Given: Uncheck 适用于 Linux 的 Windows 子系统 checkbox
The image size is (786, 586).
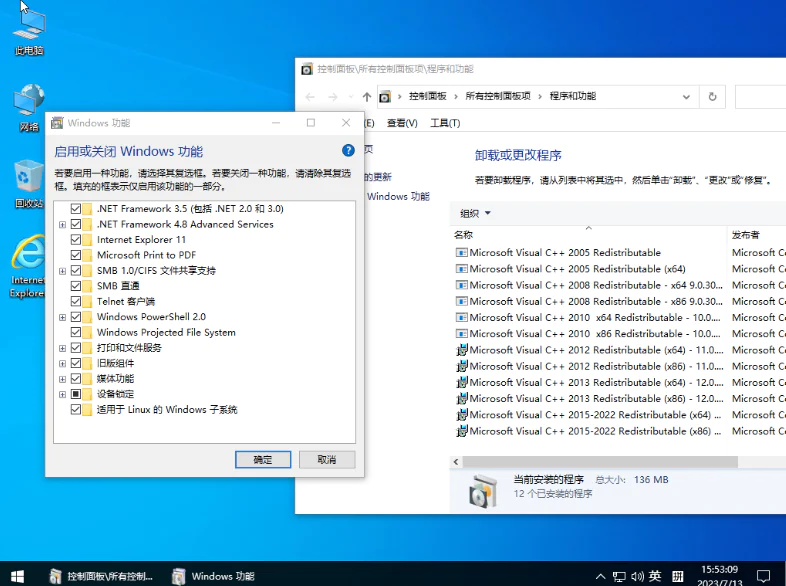Looking at the screenshot, I should (76, 410).
